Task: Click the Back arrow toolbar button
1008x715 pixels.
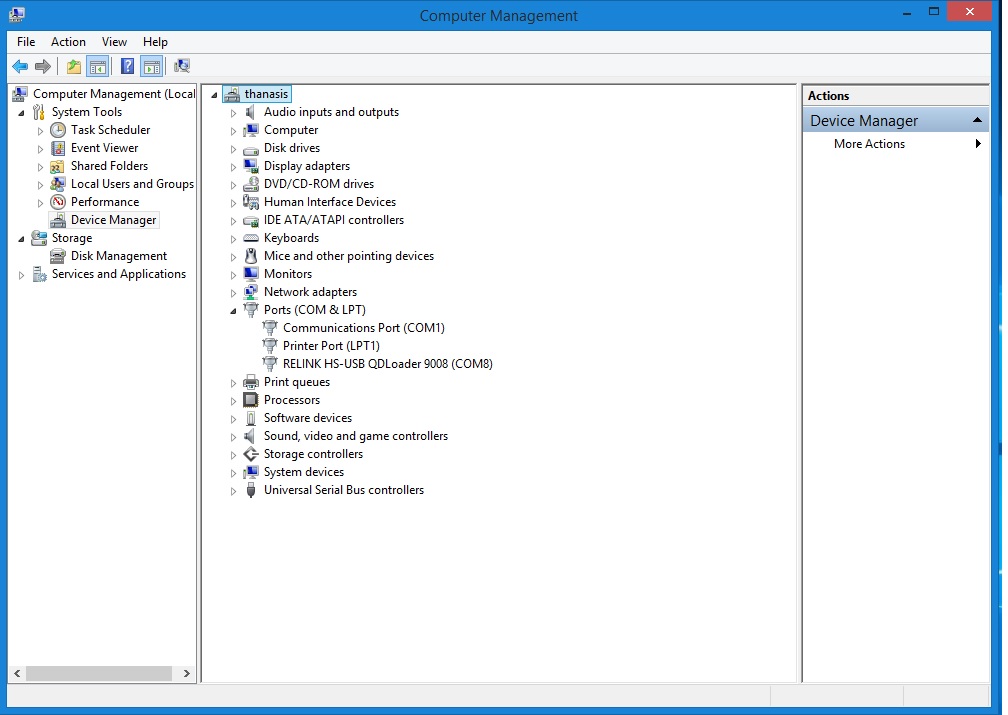Action: (x=20, y=67)
